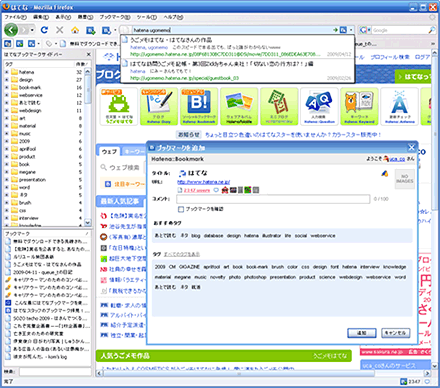440x388 pixels.
Task: Close the bookmark add dialog
Action: tap(412, 147)
